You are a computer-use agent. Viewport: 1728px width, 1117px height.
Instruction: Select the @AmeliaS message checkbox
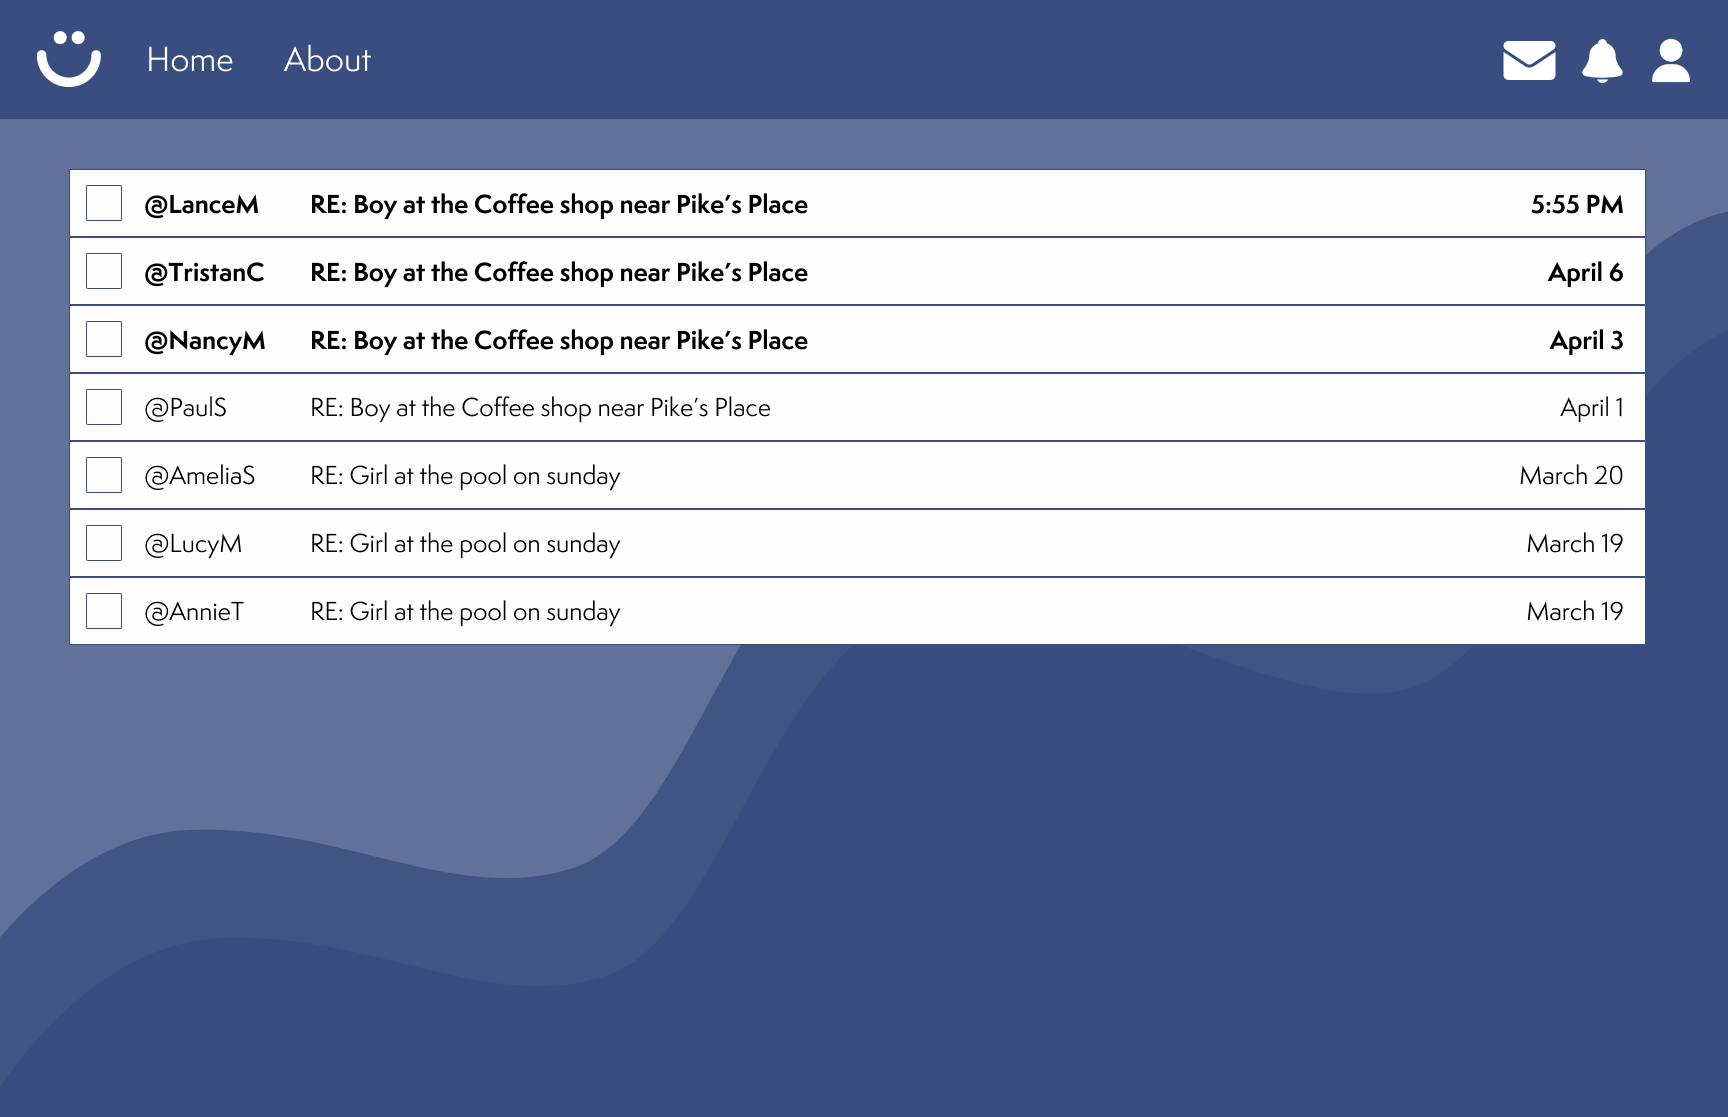[x=104, y=475]
